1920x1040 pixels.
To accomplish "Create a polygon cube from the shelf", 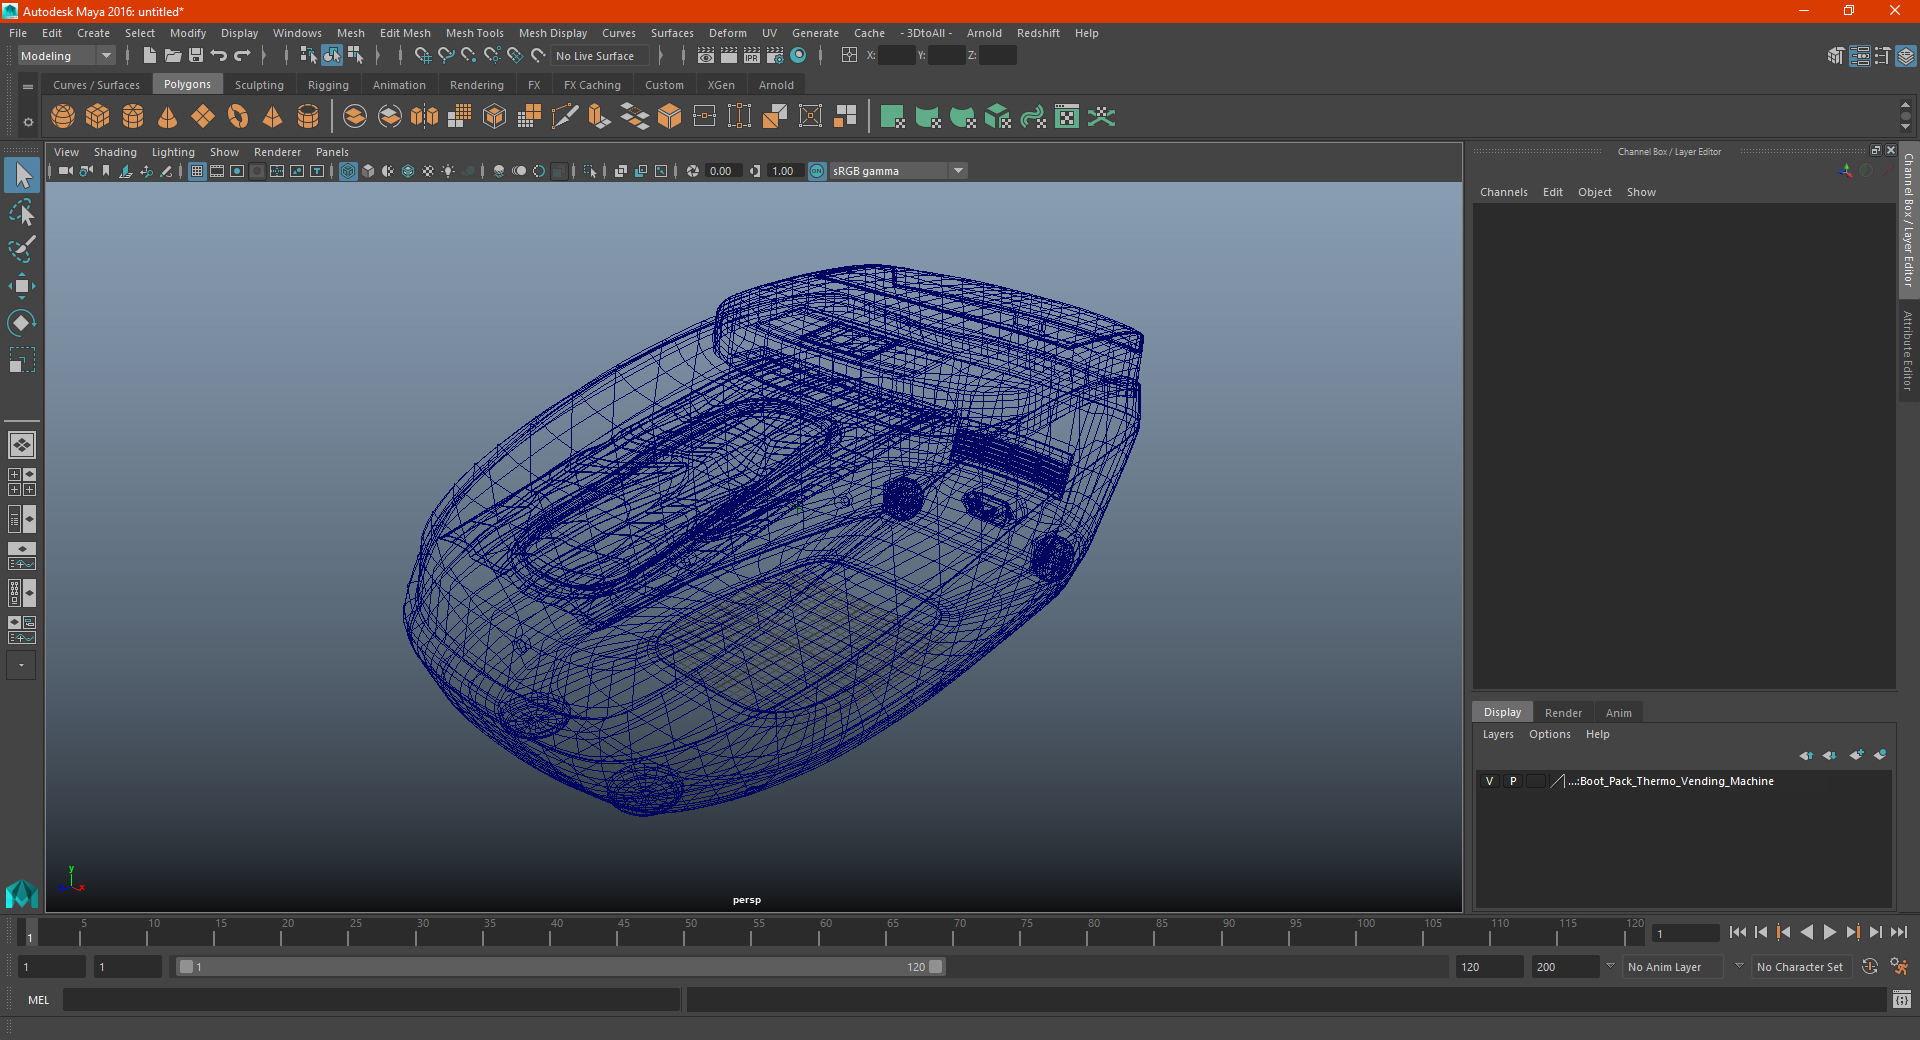I will click(98, 117).
